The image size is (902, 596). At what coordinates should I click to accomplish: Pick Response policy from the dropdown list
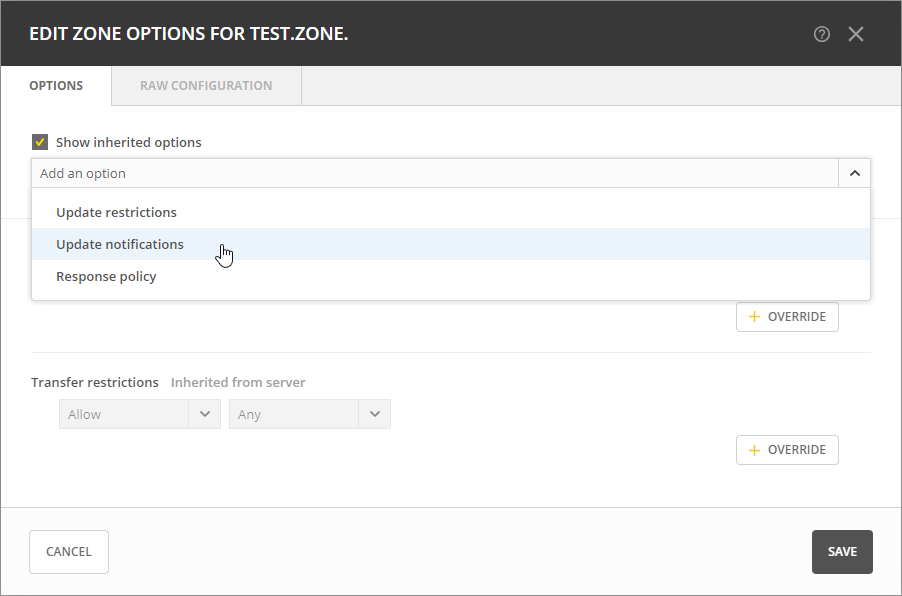[x=106, y=276]
